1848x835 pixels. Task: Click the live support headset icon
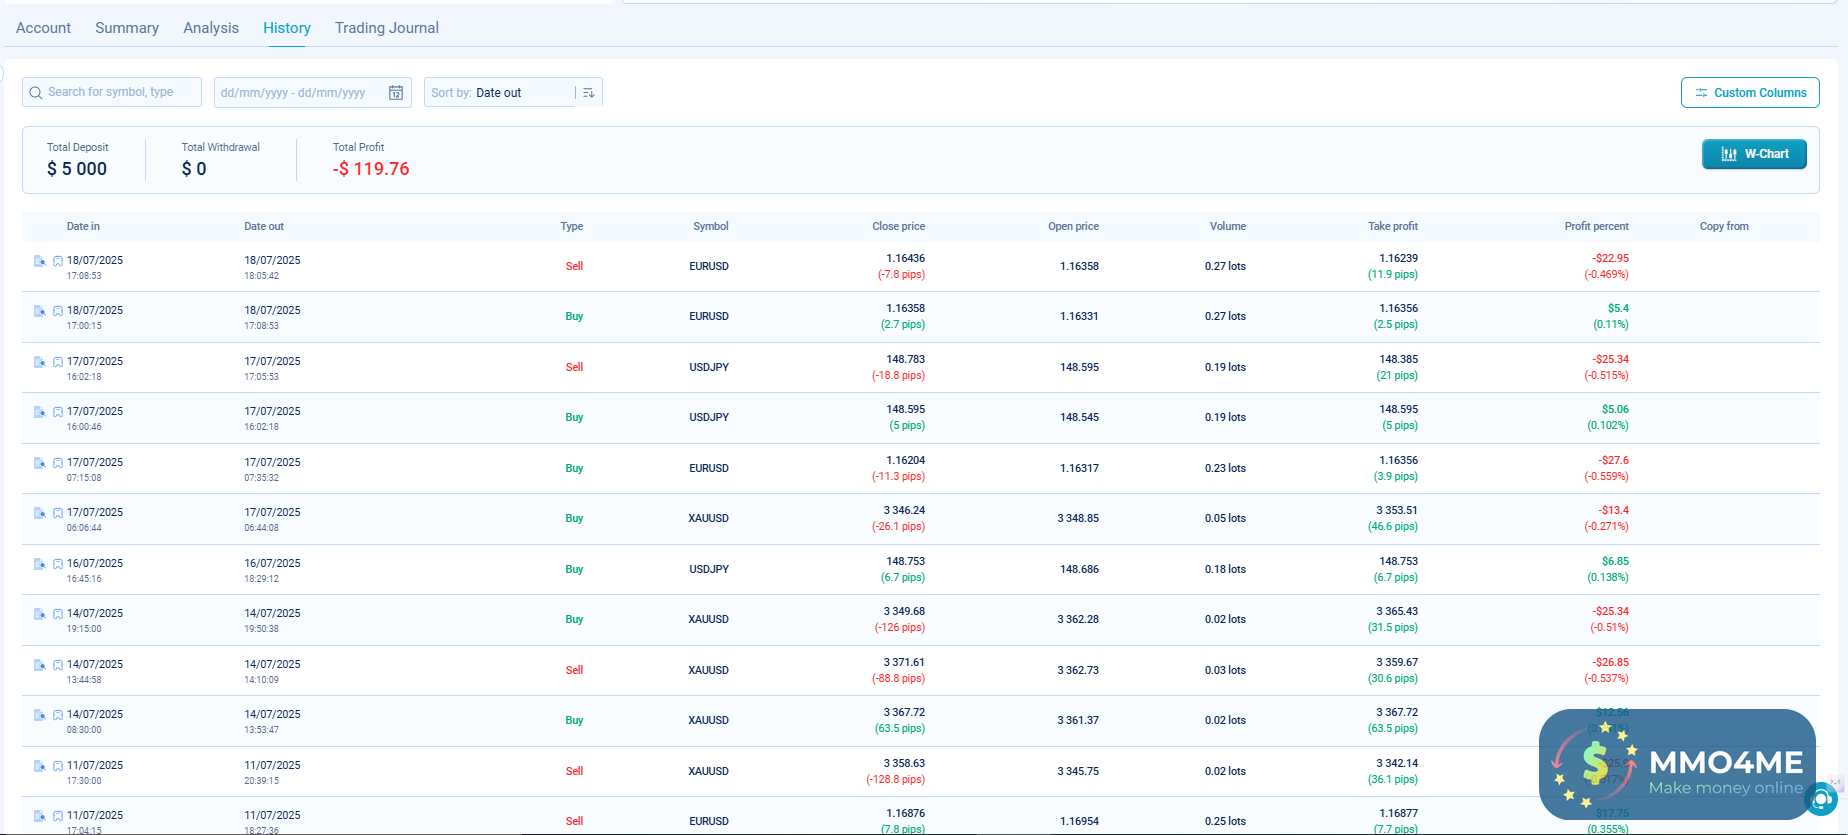click(x=1822, y=799)
